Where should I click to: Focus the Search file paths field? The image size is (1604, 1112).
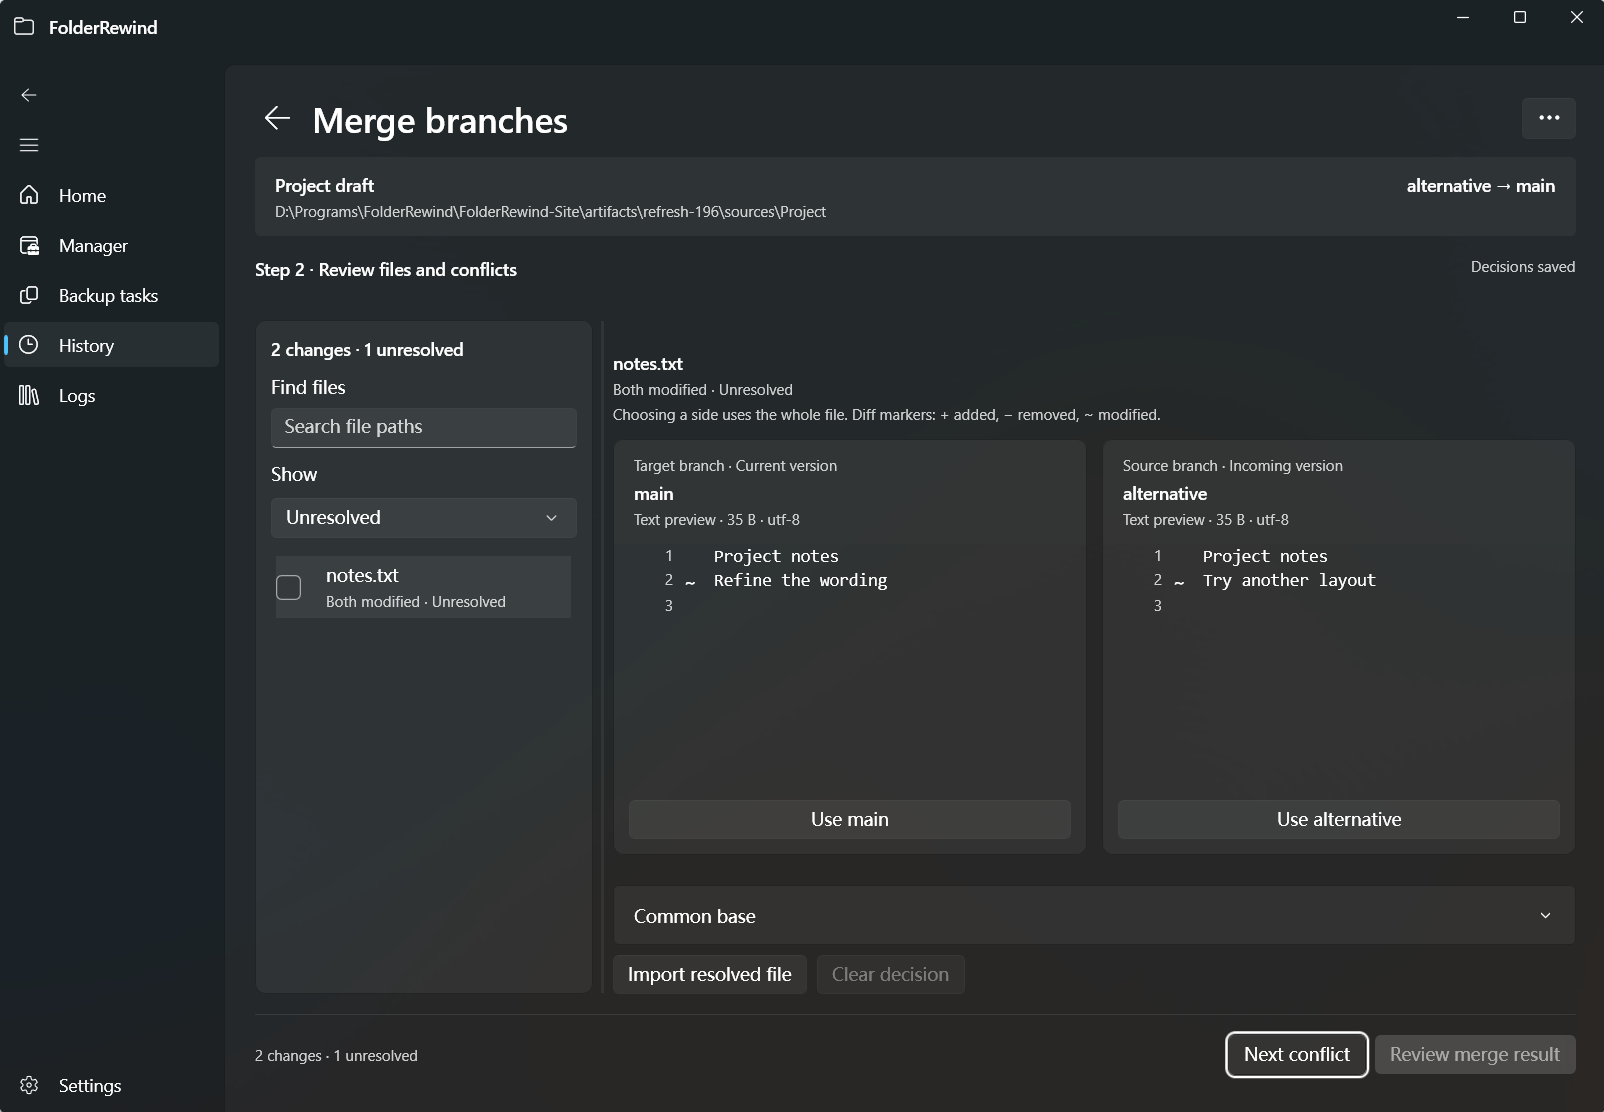pos(424,427)
